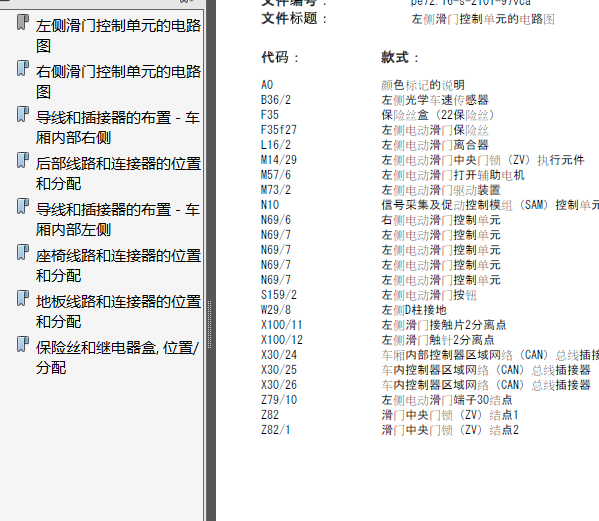
Task: Click description 左侧电动滑门打开辅助电机
Action: tap(453, 175)
